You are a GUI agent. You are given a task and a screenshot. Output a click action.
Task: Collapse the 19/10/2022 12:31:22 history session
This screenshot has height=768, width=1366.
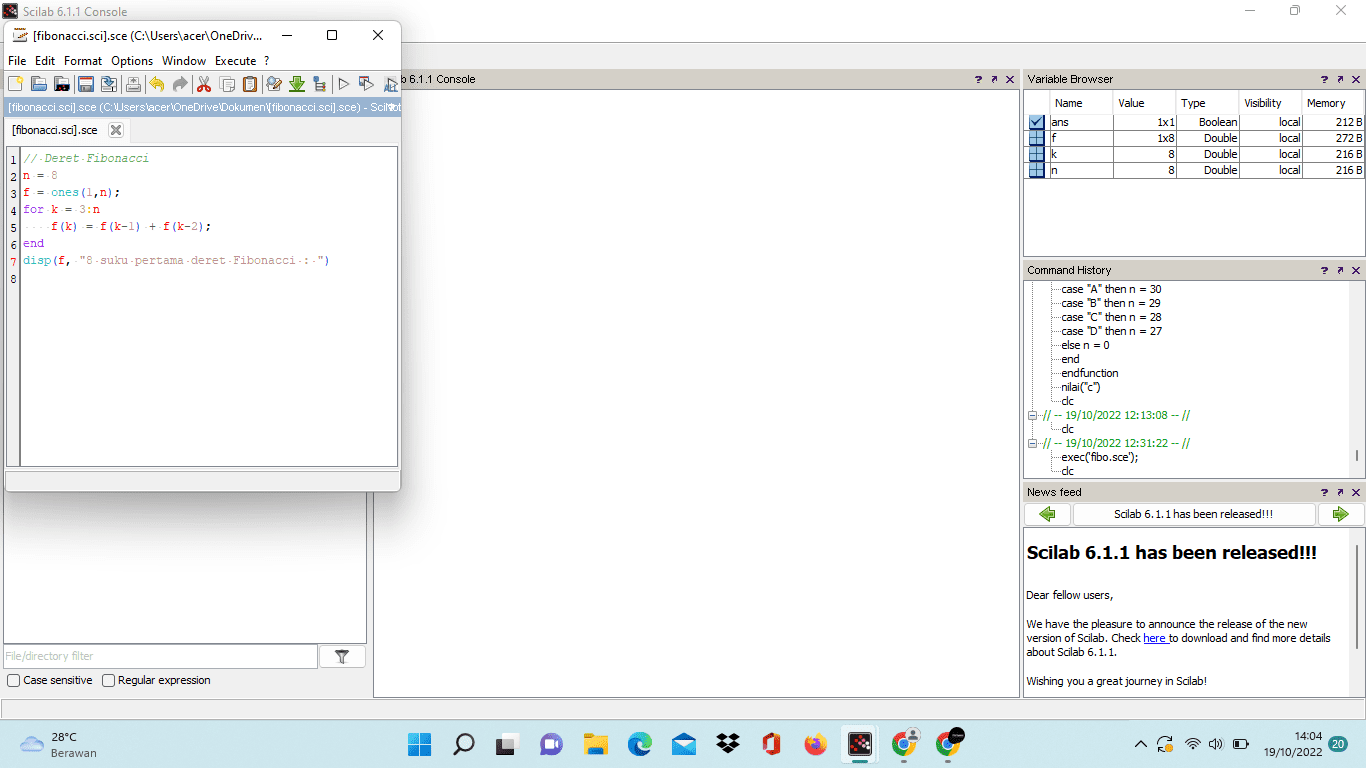(x=1033, y=443)
